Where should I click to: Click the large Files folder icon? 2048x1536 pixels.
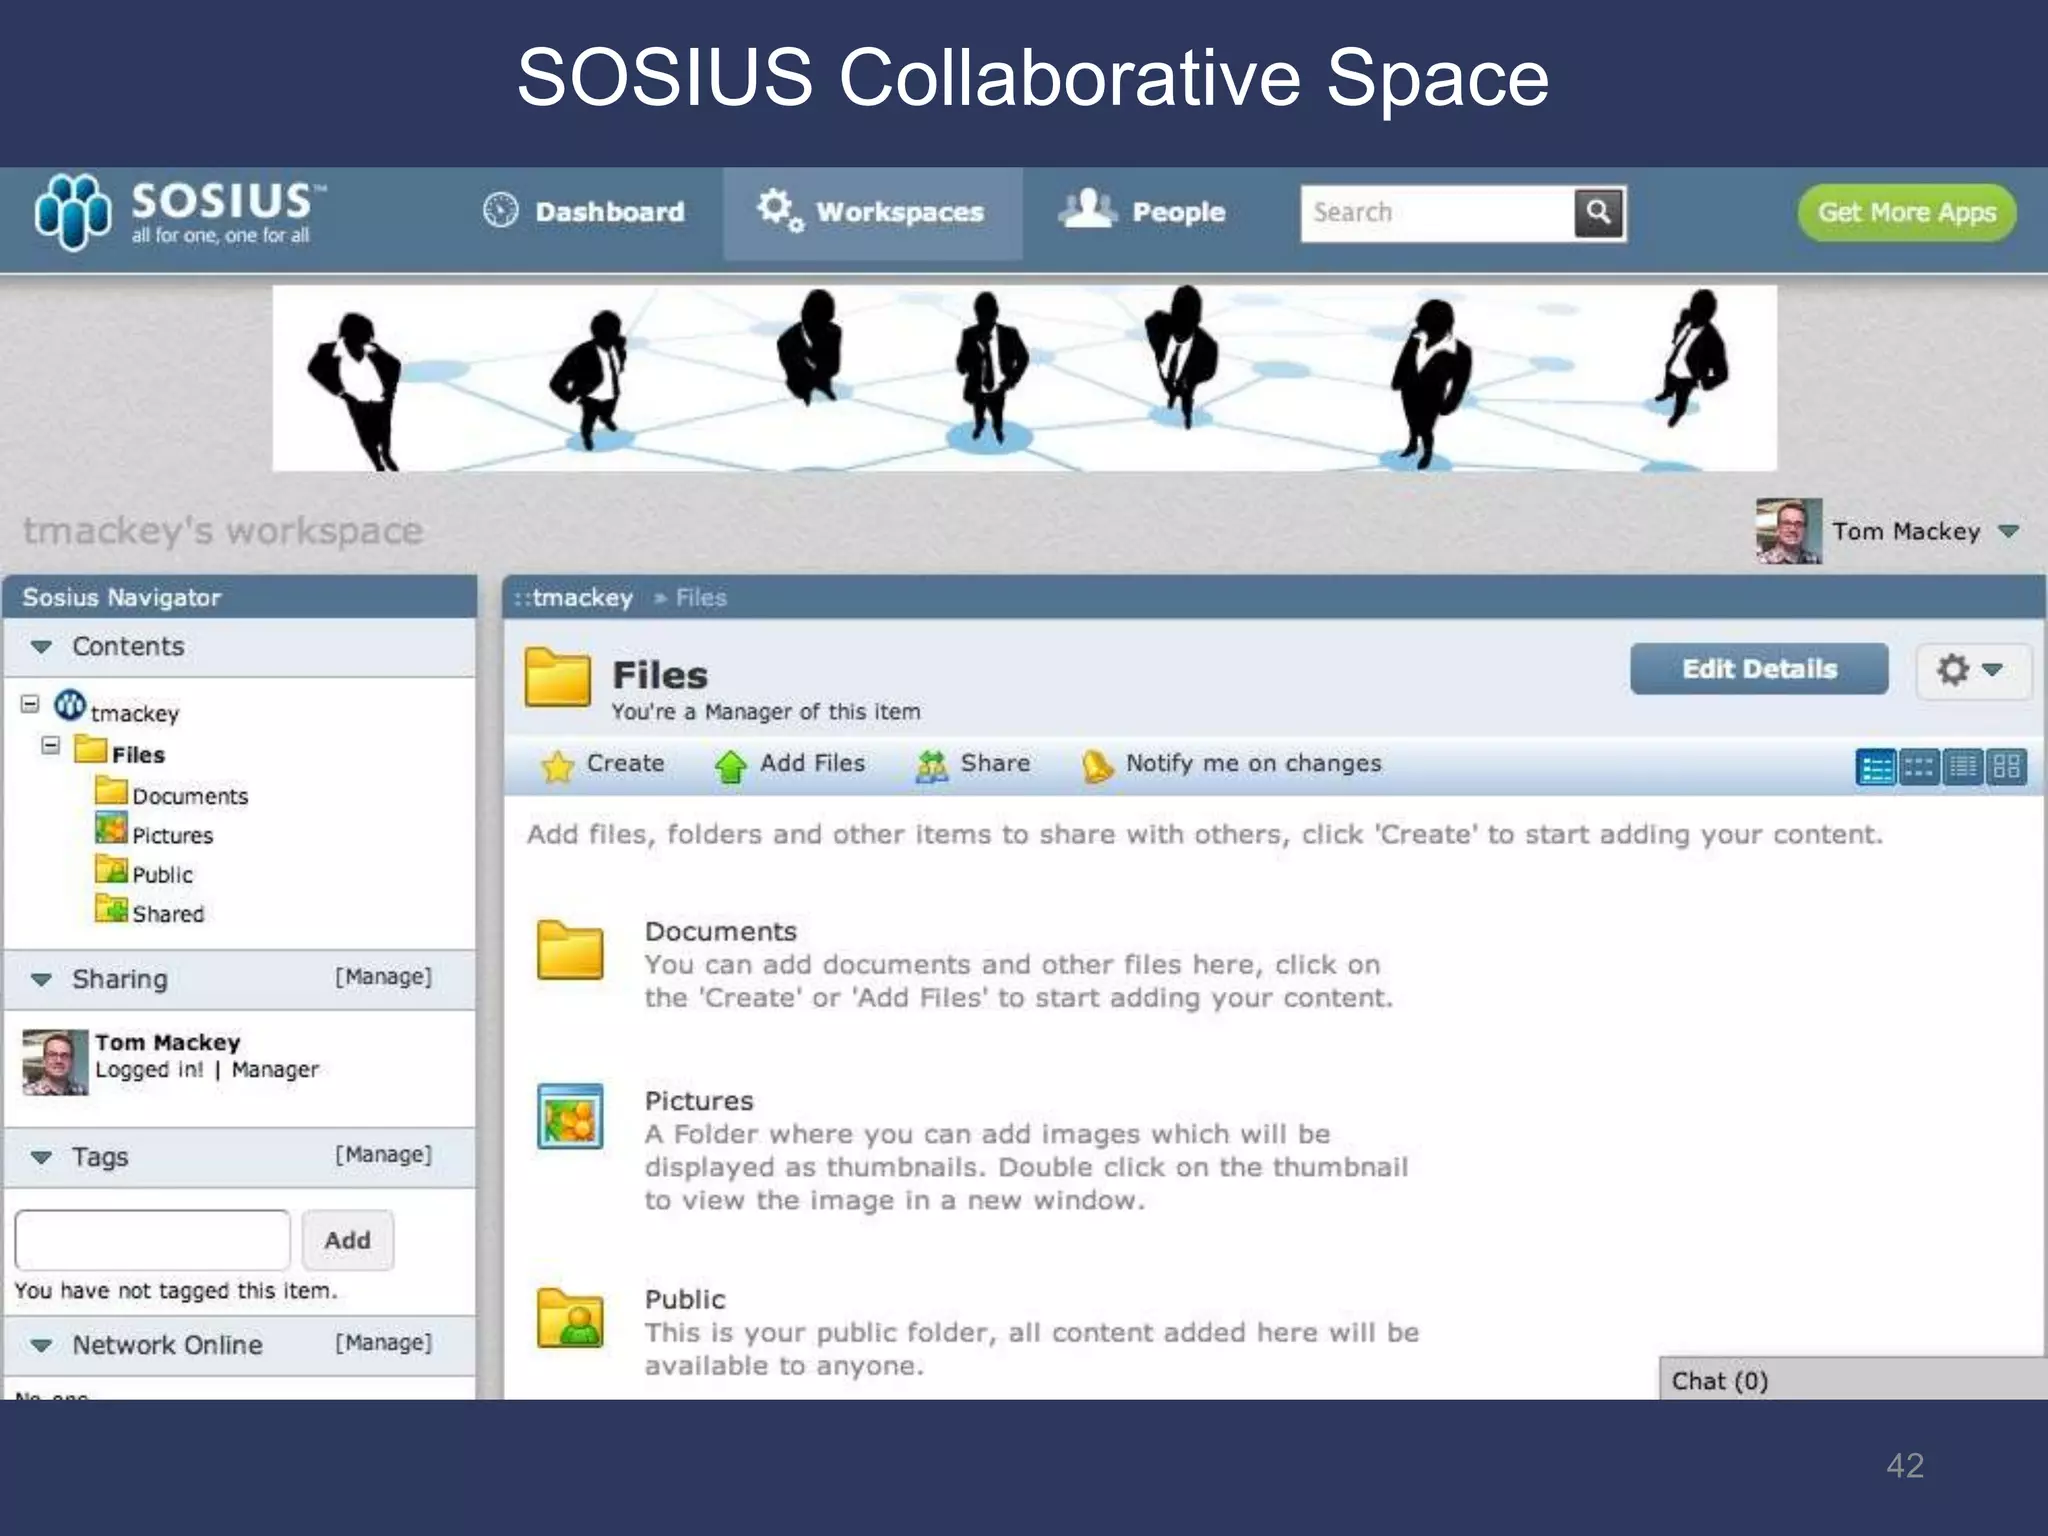(558, 677)
